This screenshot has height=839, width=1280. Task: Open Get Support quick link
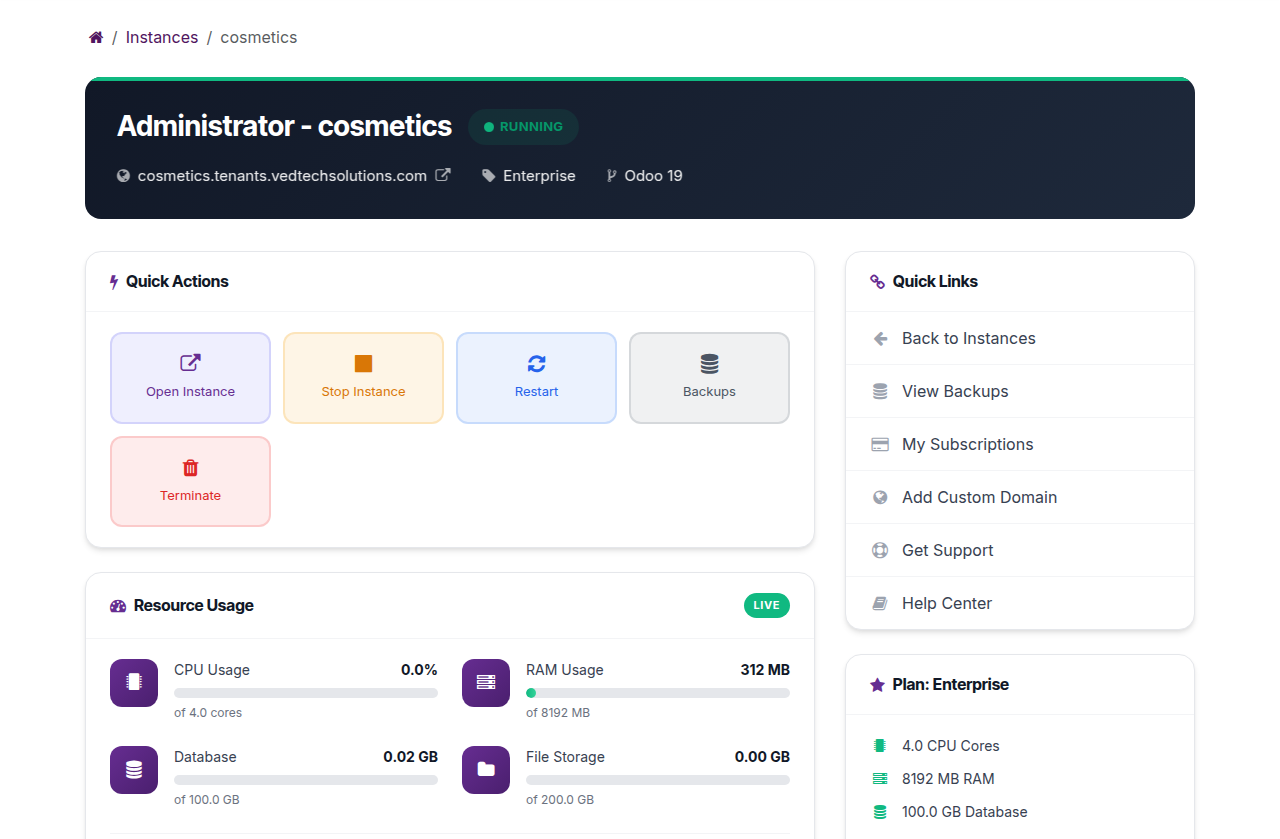[1020, 550]
